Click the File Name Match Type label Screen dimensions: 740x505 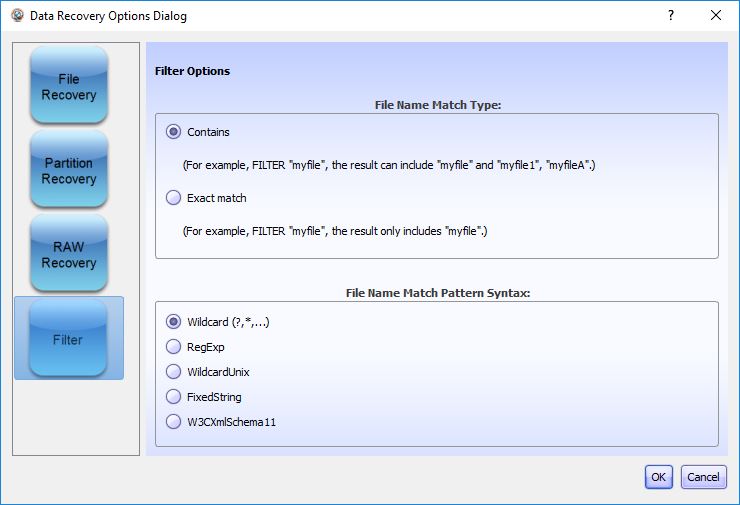pyautogui.click(x=438, y=105)
